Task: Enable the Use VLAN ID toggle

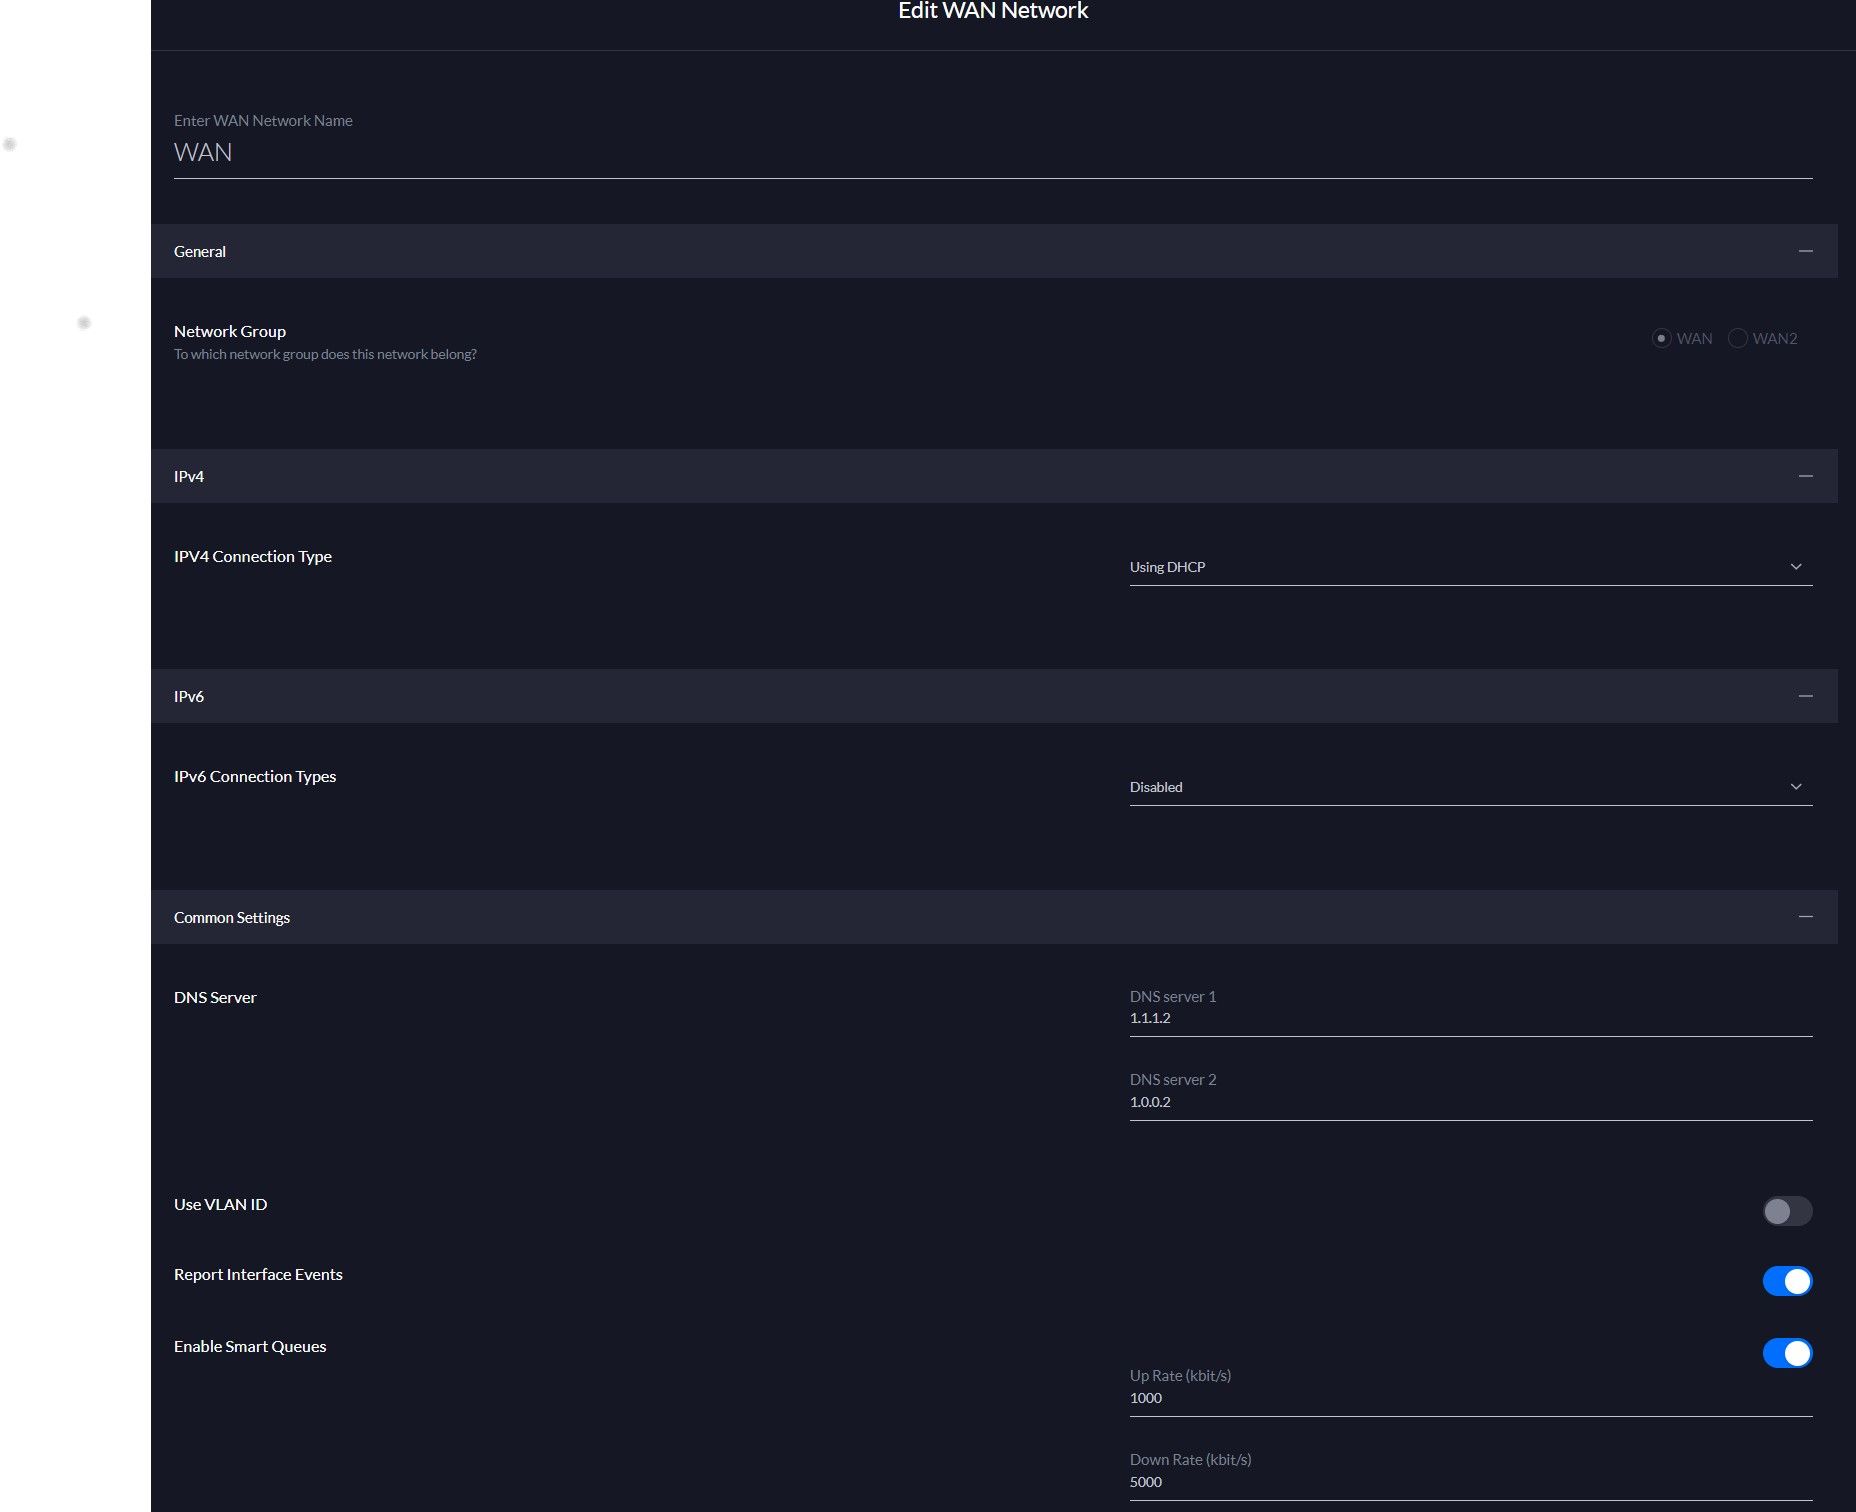Action: pyautogui.click(x=1786, y=1211)
